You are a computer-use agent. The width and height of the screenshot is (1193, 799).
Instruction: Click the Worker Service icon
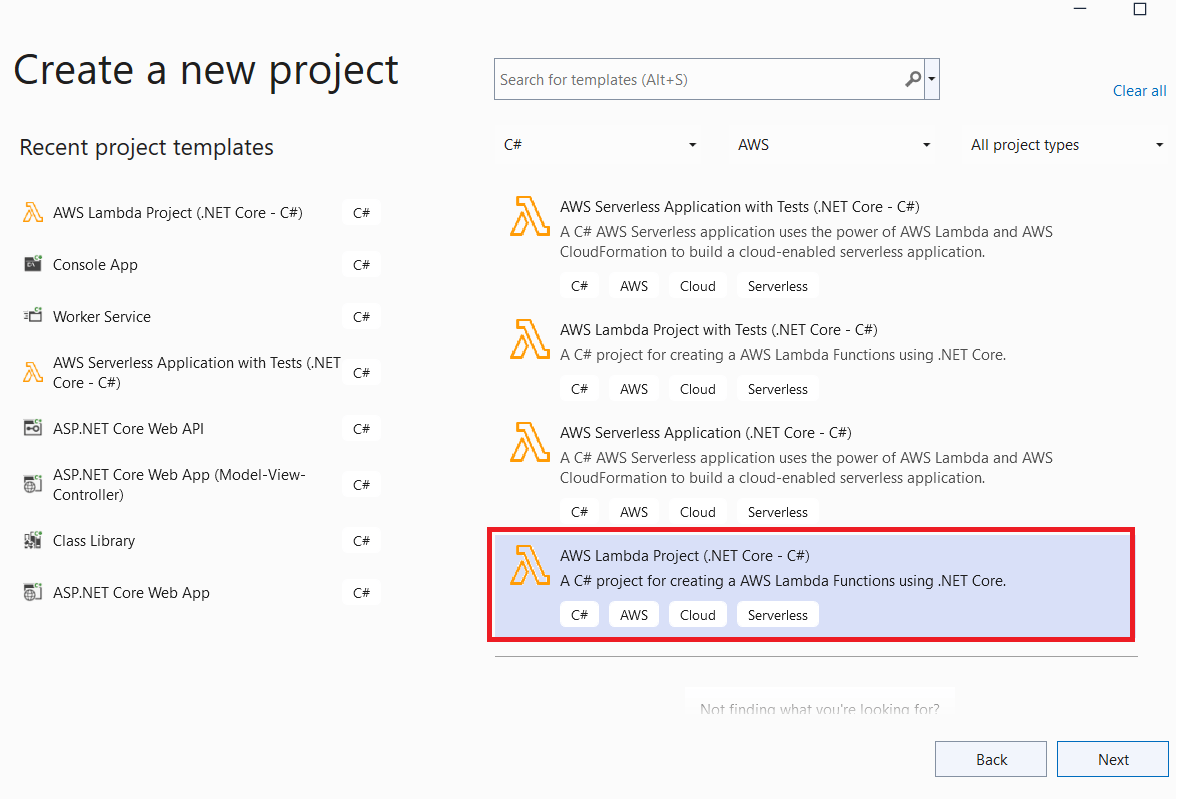(32, 316)
